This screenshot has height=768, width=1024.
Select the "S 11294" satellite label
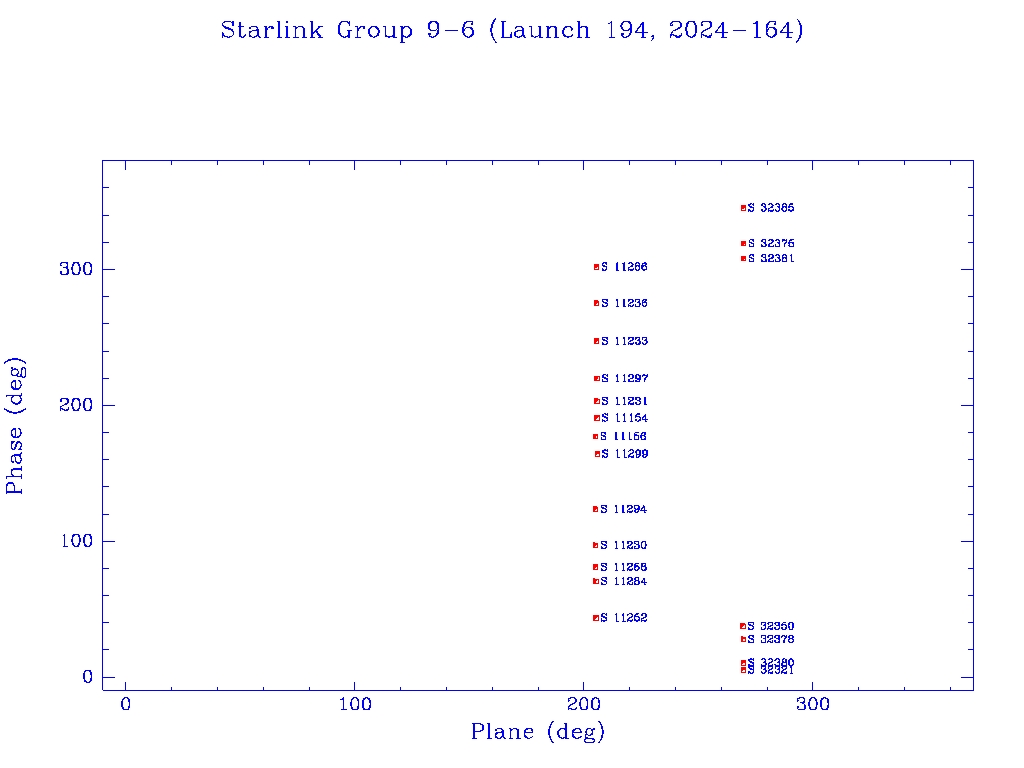623,509
